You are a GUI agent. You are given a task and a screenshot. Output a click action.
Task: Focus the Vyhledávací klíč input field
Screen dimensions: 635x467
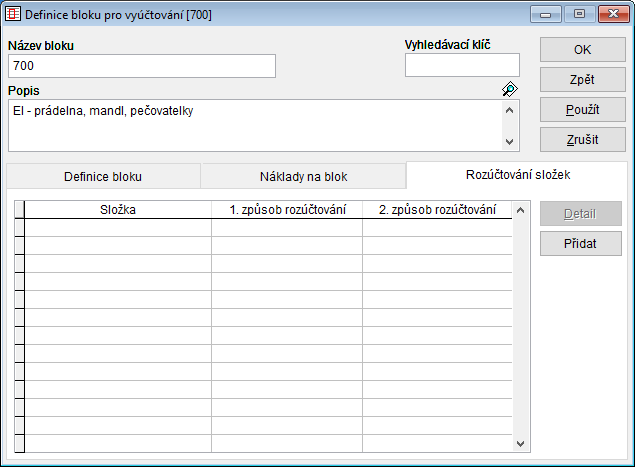click(462, 66)
